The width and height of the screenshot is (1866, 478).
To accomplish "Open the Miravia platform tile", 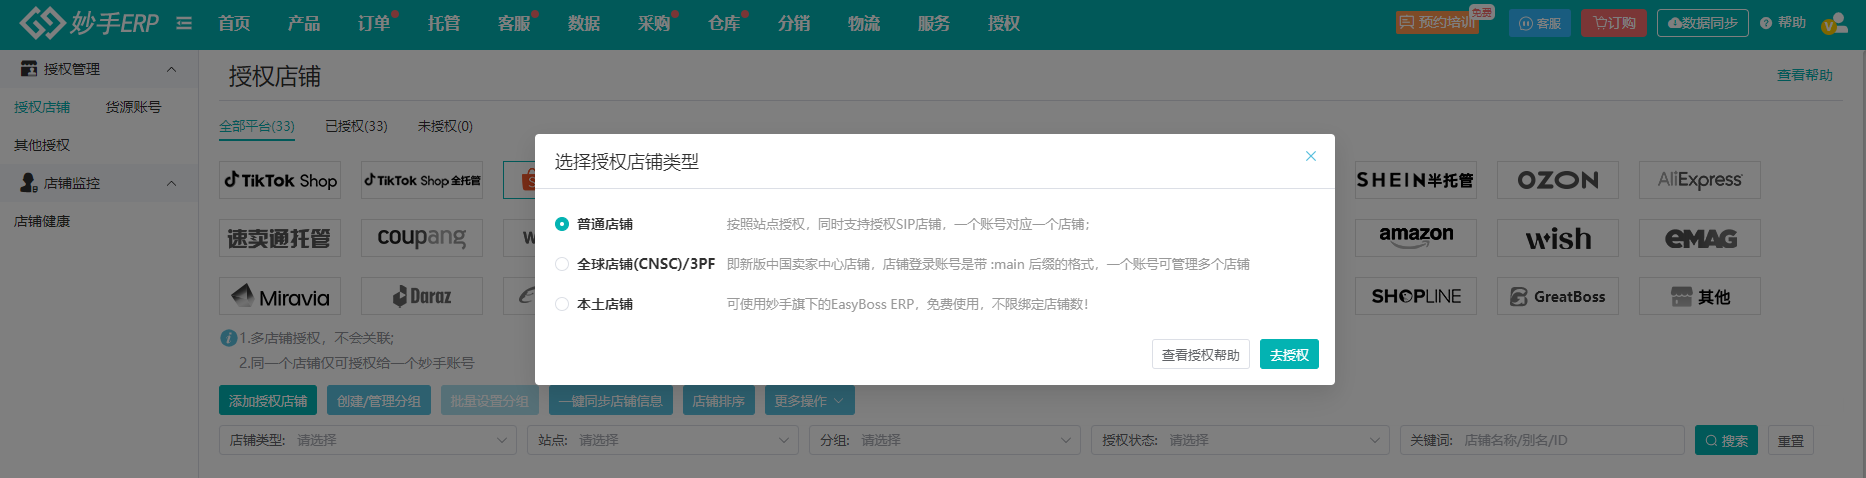I will click(x=280, y=296).
